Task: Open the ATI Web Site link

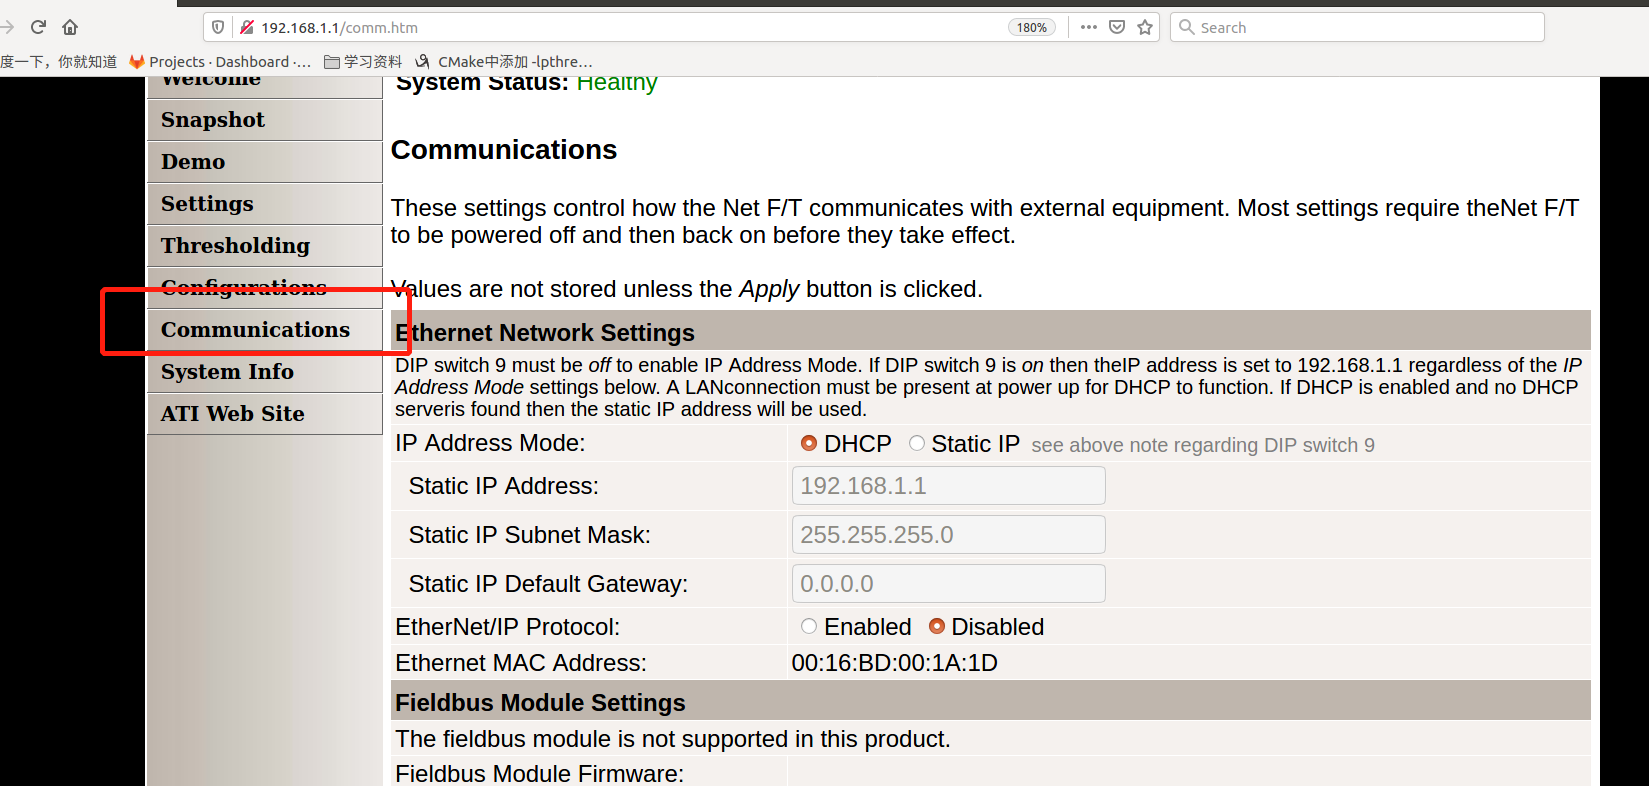Action: pyautogui.click(x=232, y=414)
